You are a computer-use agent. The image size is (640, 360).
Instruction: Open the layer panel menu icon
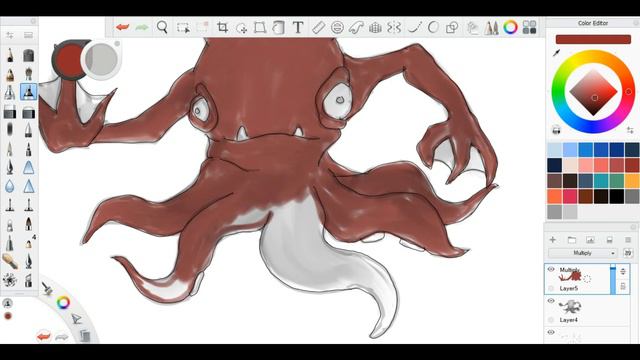pos(628,240)
